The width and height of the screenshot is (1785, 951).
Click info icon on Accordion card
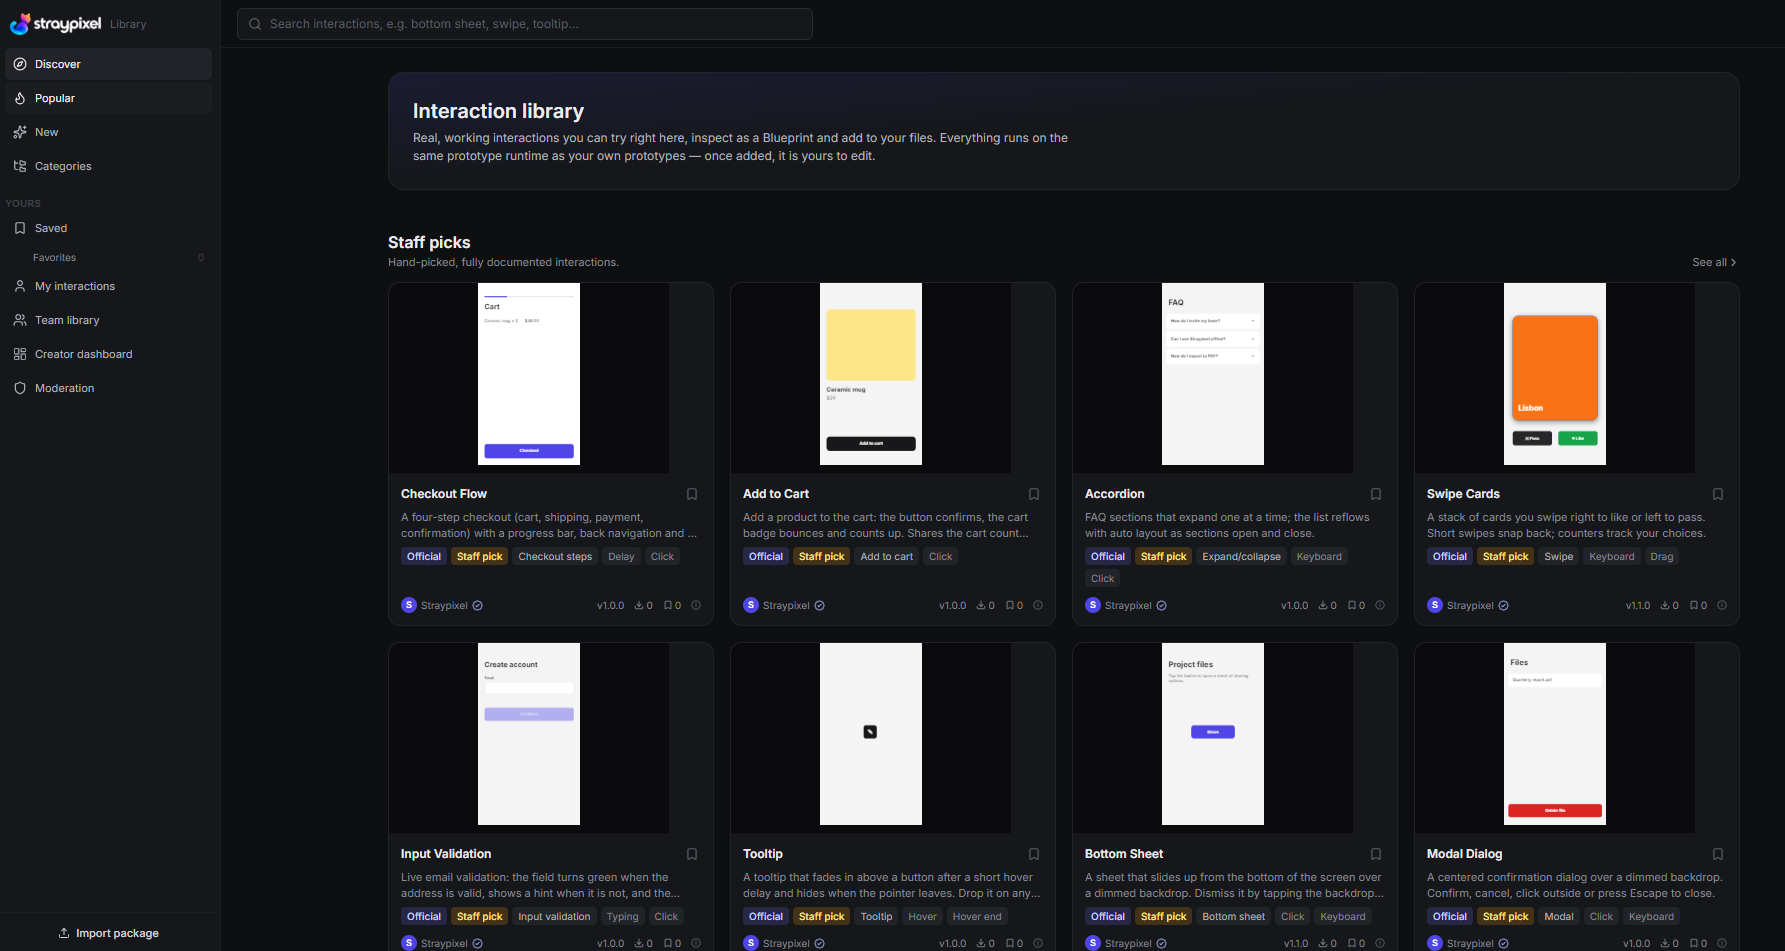[x=1380, y=605]
